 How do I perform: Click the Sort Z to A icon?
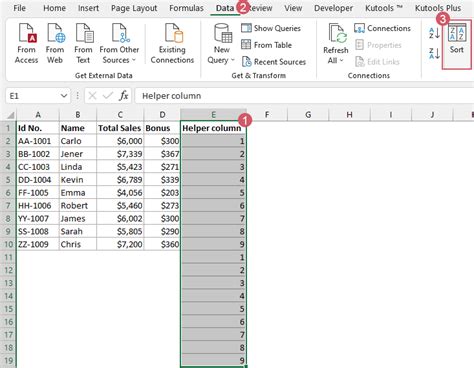tap(434, 53)
